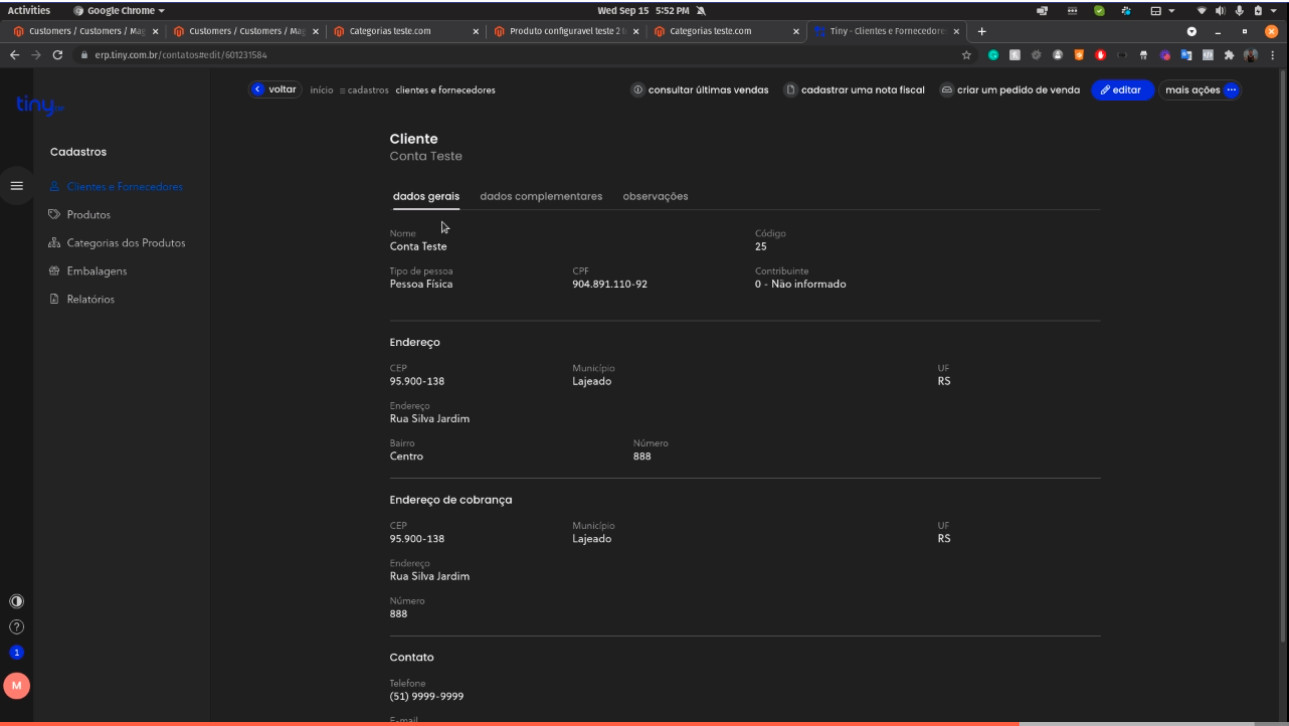The width and height of the screenshot is (1289, 726).
Task: Switch to dados complementares tab
Action: [x=541, y=197]
